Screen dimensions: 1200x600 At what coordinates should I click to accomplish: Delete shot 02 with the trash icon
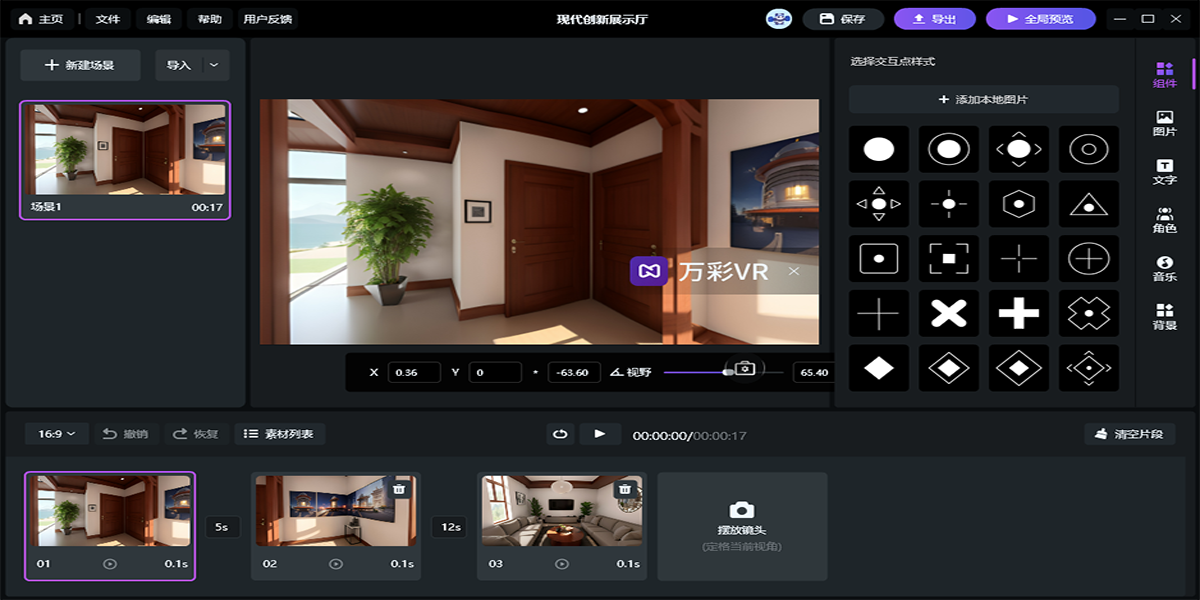[399, 489]
